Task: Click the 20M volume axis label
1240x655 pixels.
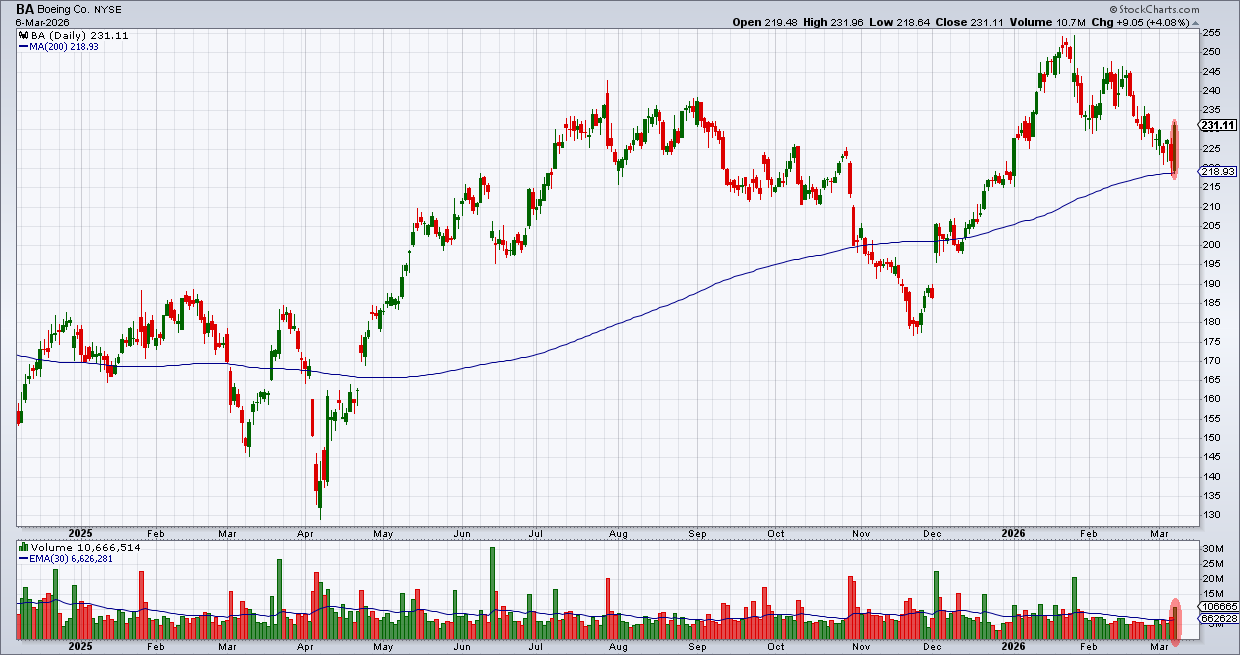Action: click(x=1214, y=579)
